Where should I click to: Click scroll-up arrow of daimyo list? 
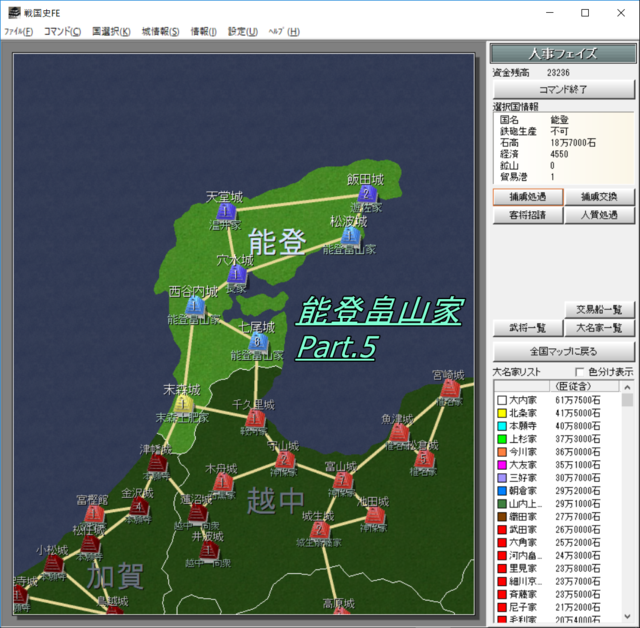(627, 387)
